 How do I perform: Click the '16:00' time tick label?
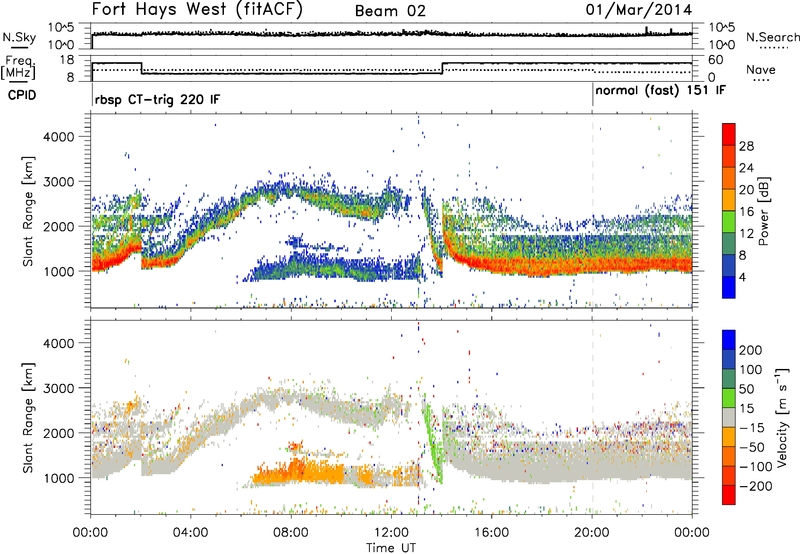[x=491, y=533]
